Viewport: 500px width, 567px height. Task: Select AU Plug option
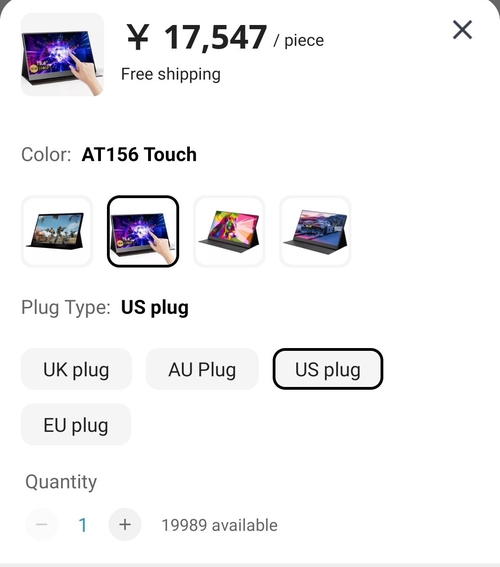click(202, 369)
